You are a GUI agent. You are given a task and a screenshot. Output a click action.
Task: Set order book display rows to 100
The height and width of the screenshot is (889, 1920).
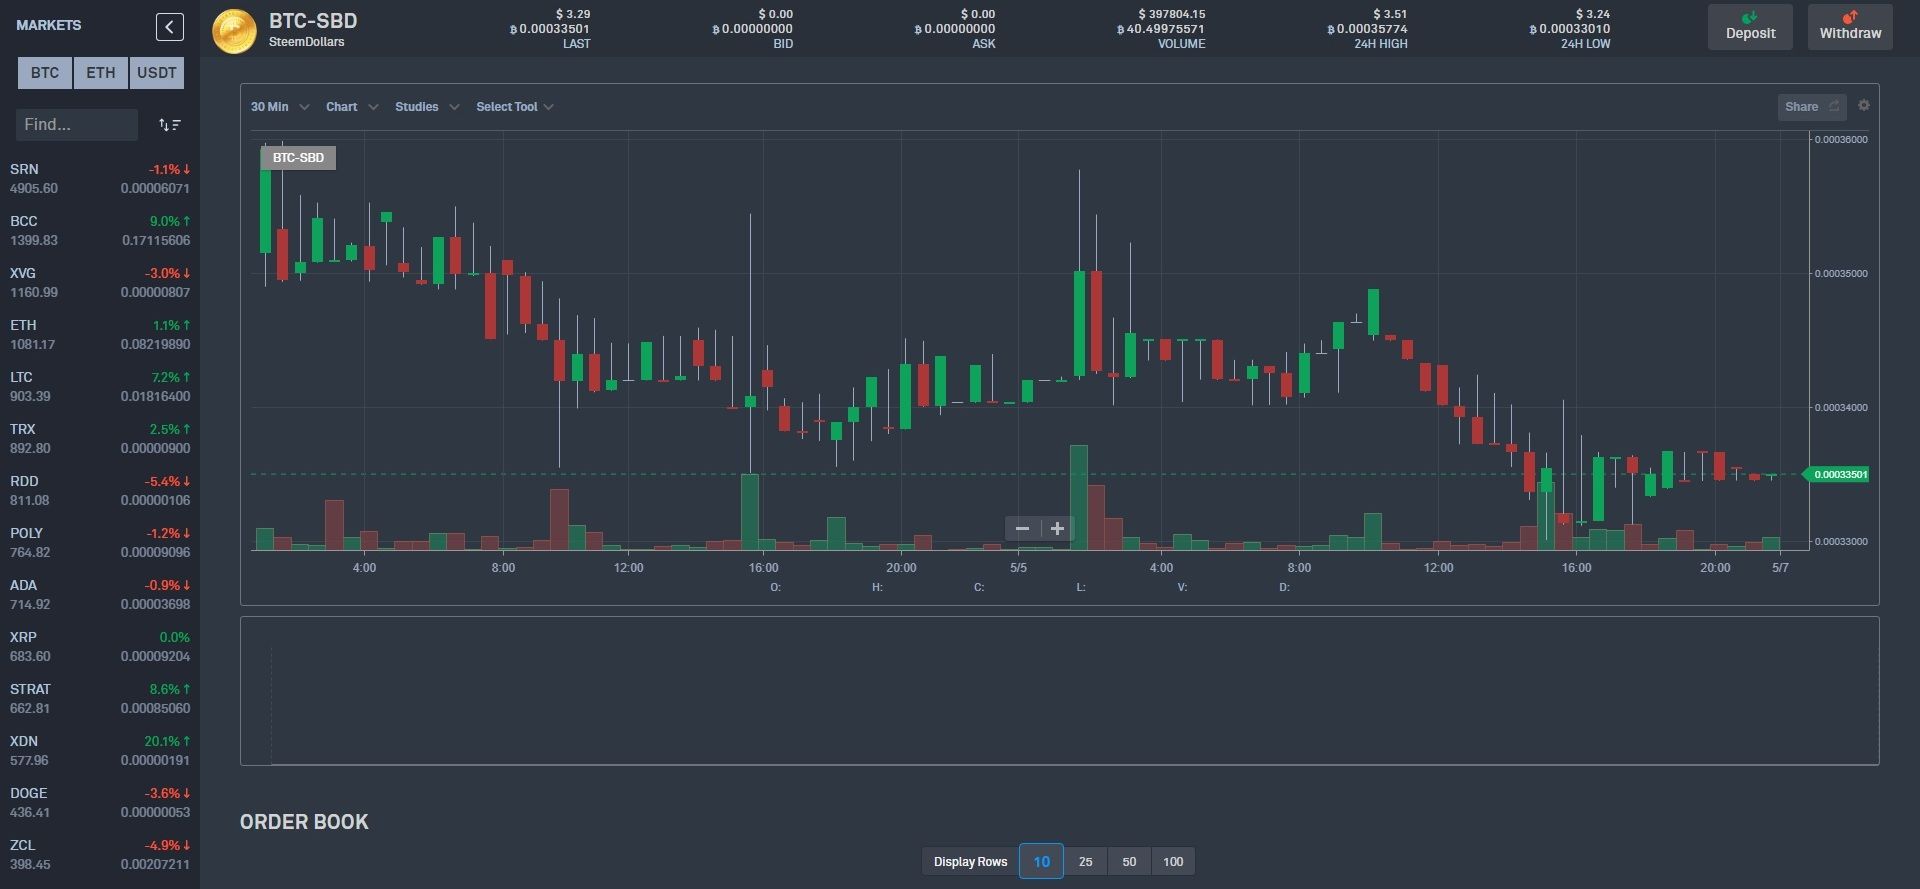(1173, 861)
